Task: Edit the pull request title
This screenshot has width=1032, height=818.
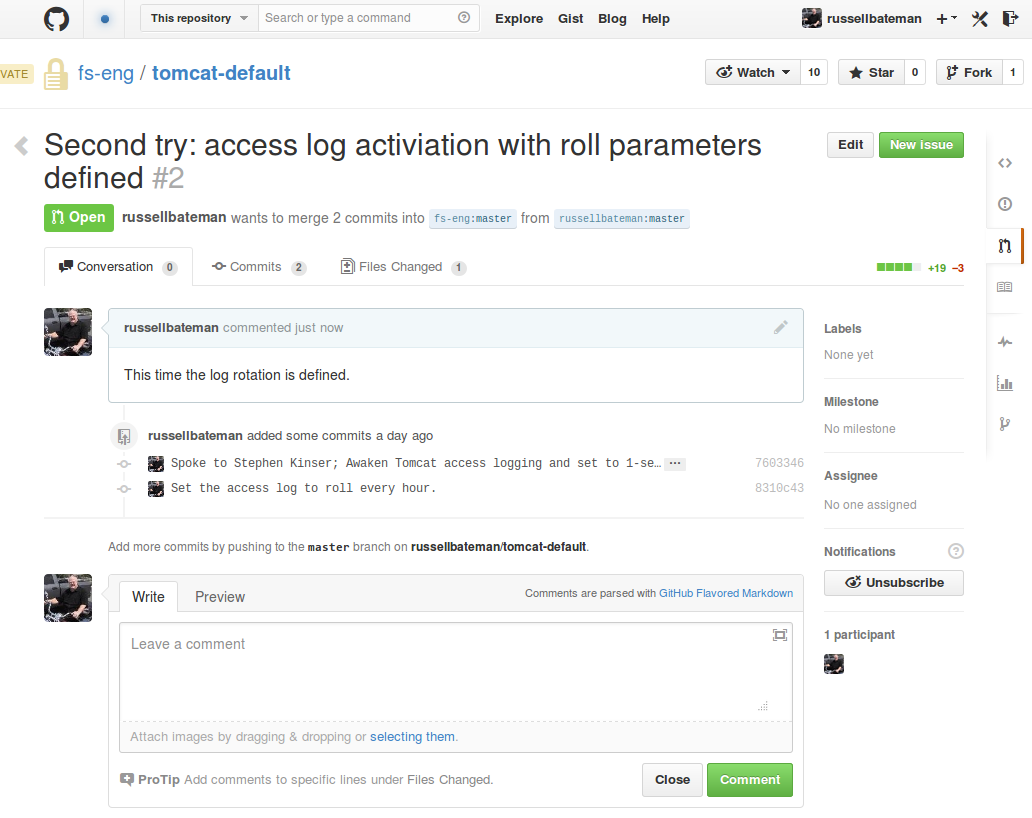Action: click(850, 145)
